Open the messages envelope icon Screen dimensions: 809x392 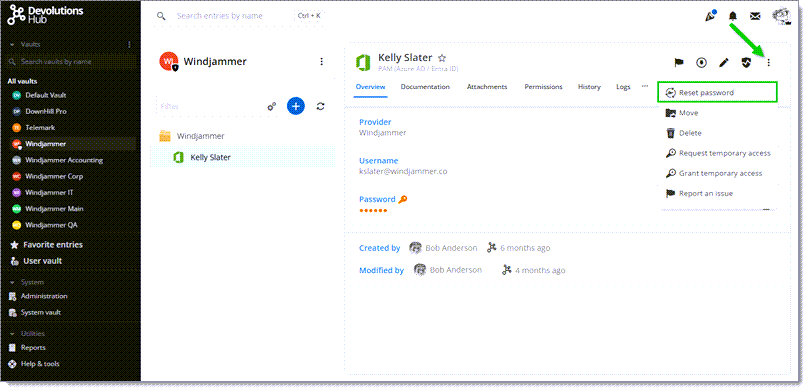point(755,17)
